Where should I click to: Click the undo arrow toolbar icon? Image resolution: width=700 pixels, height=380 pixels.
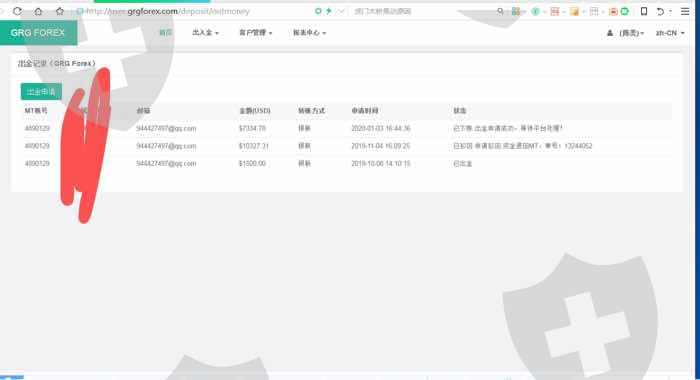[660, 12]
